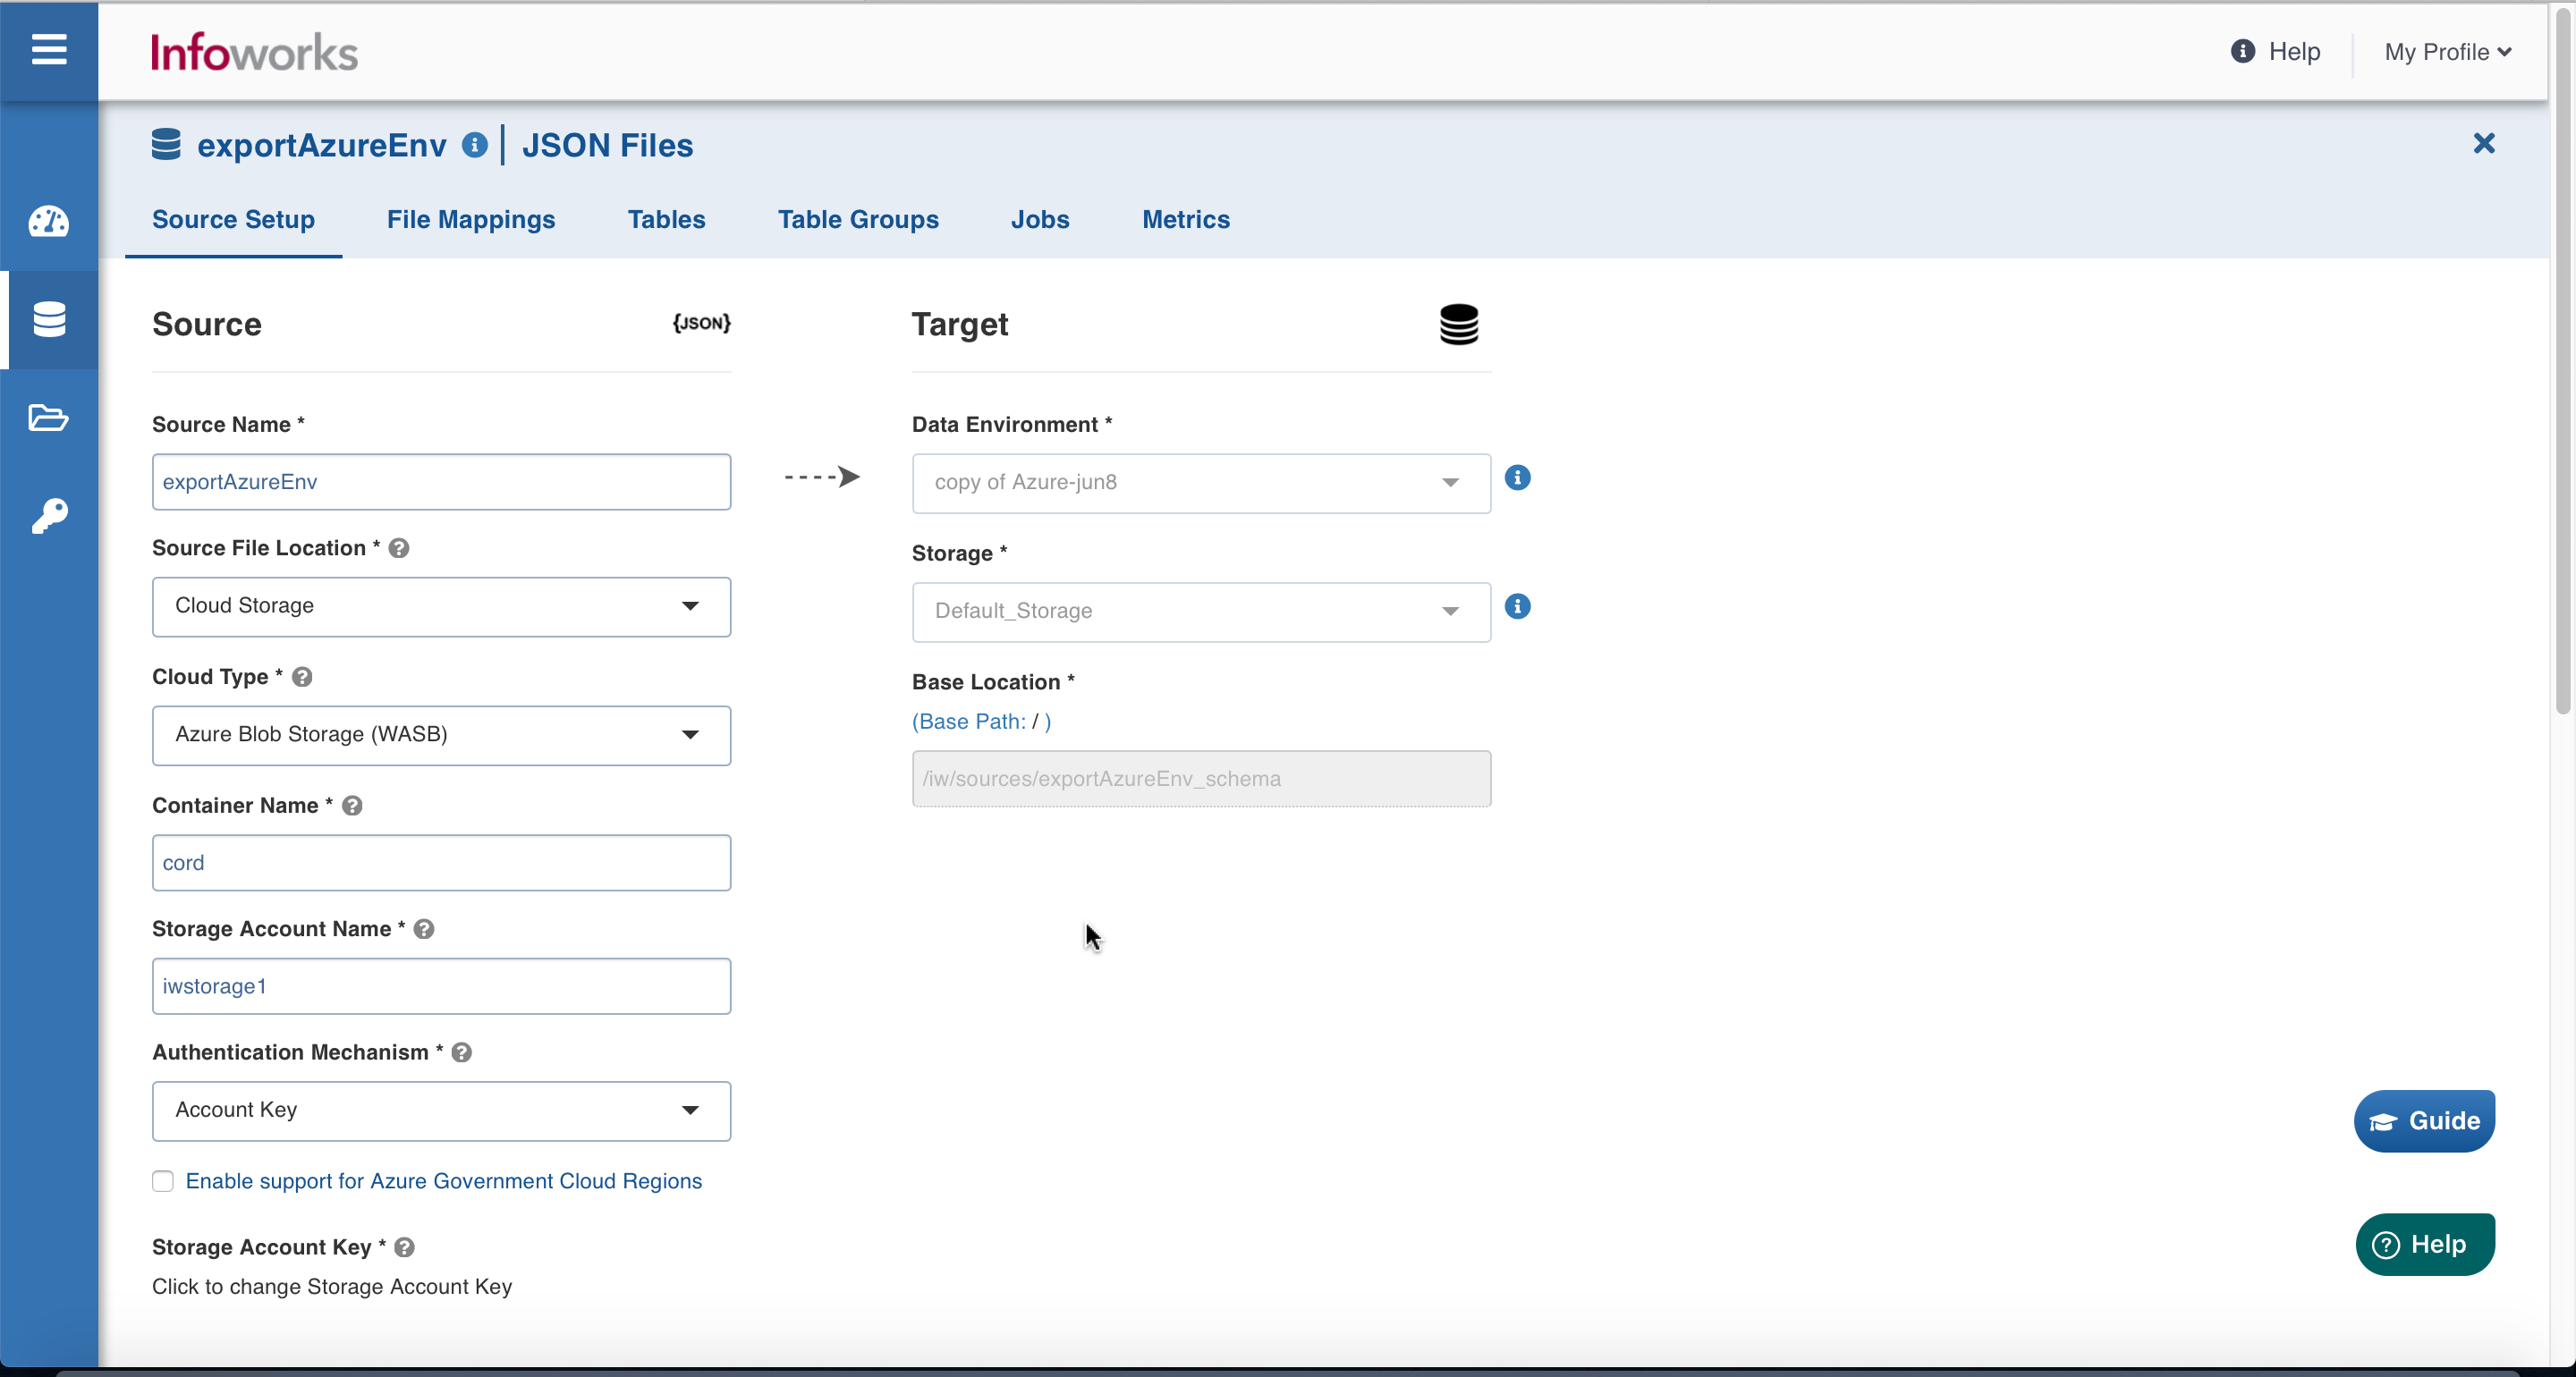Viewport: 2576px width, 1377px height.
Task: Click database icon beside exportAzureEnv heading
Action: [x=166, y=144]
